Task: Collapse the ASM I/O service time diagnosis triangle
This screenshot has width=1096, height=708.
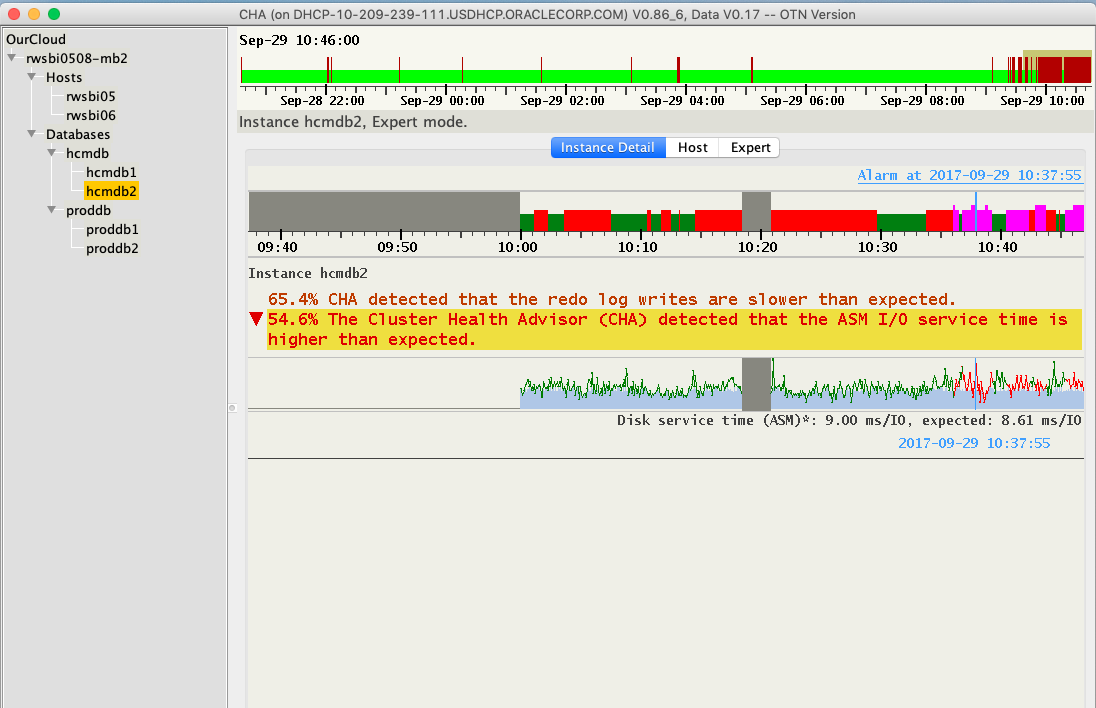Action: coord(257,319)
